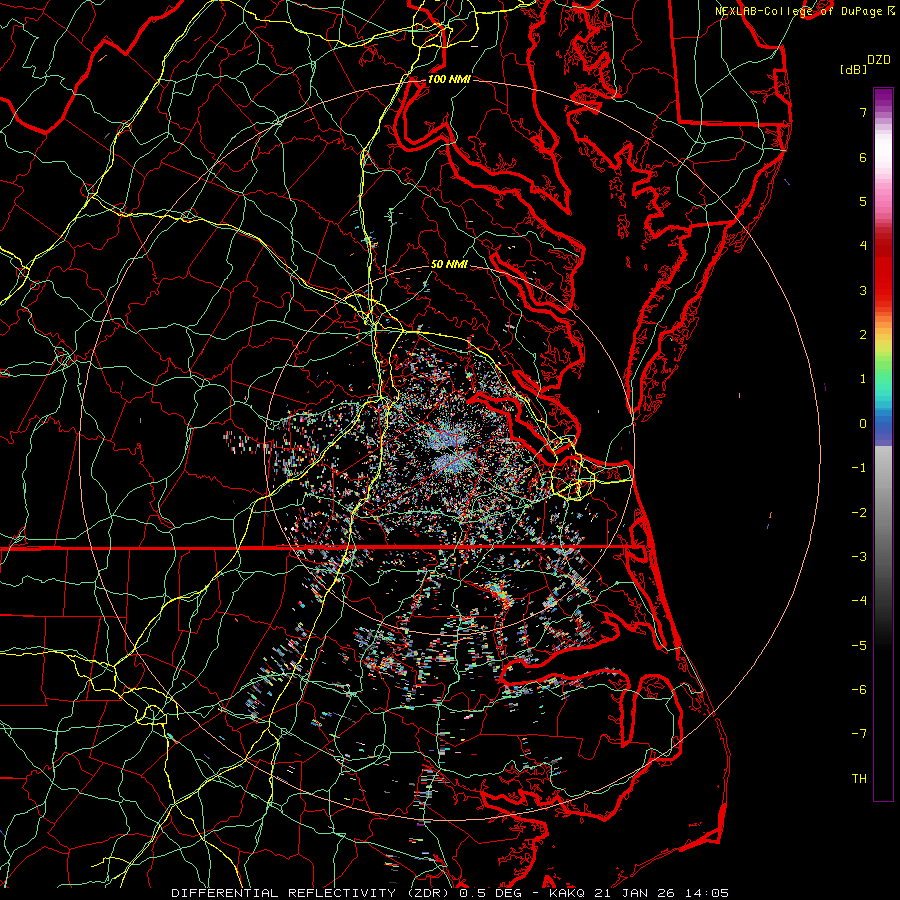This screenshot has height=900, width=900.
Task: Click the '-6' legend value
Action: [x=859, y=690]
